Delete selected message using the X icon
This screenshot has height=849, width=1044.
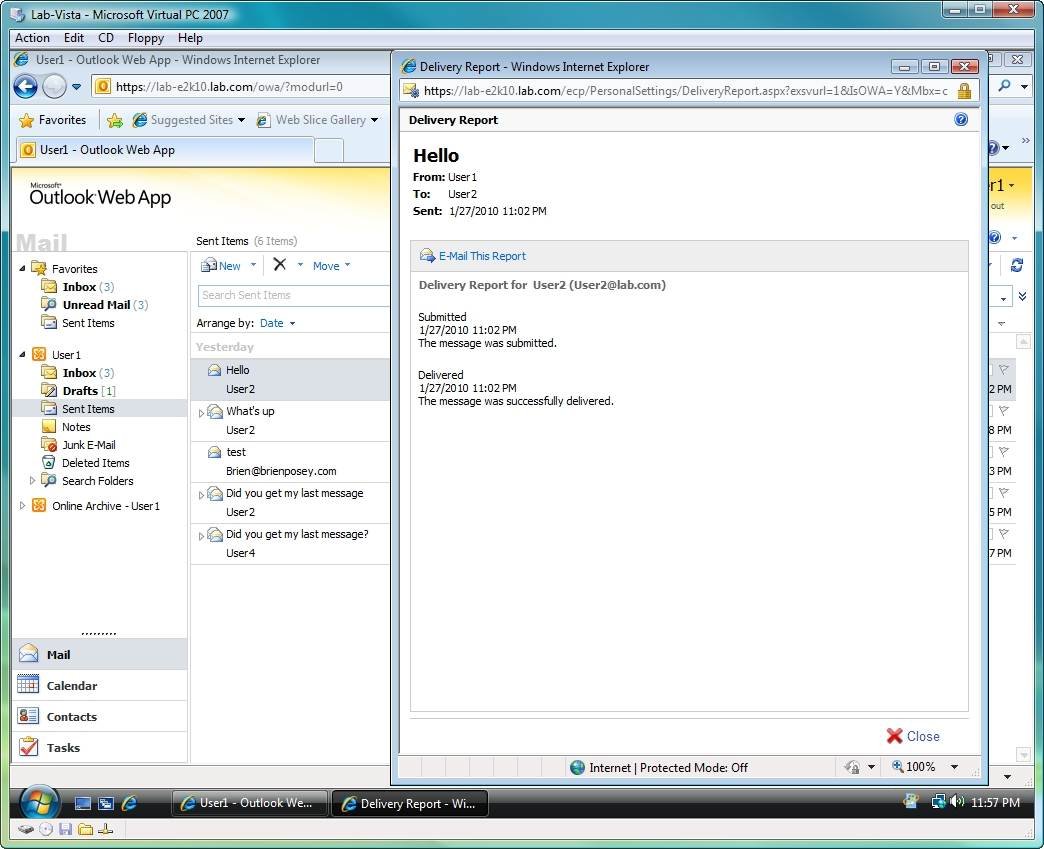(x=277, y=265)
